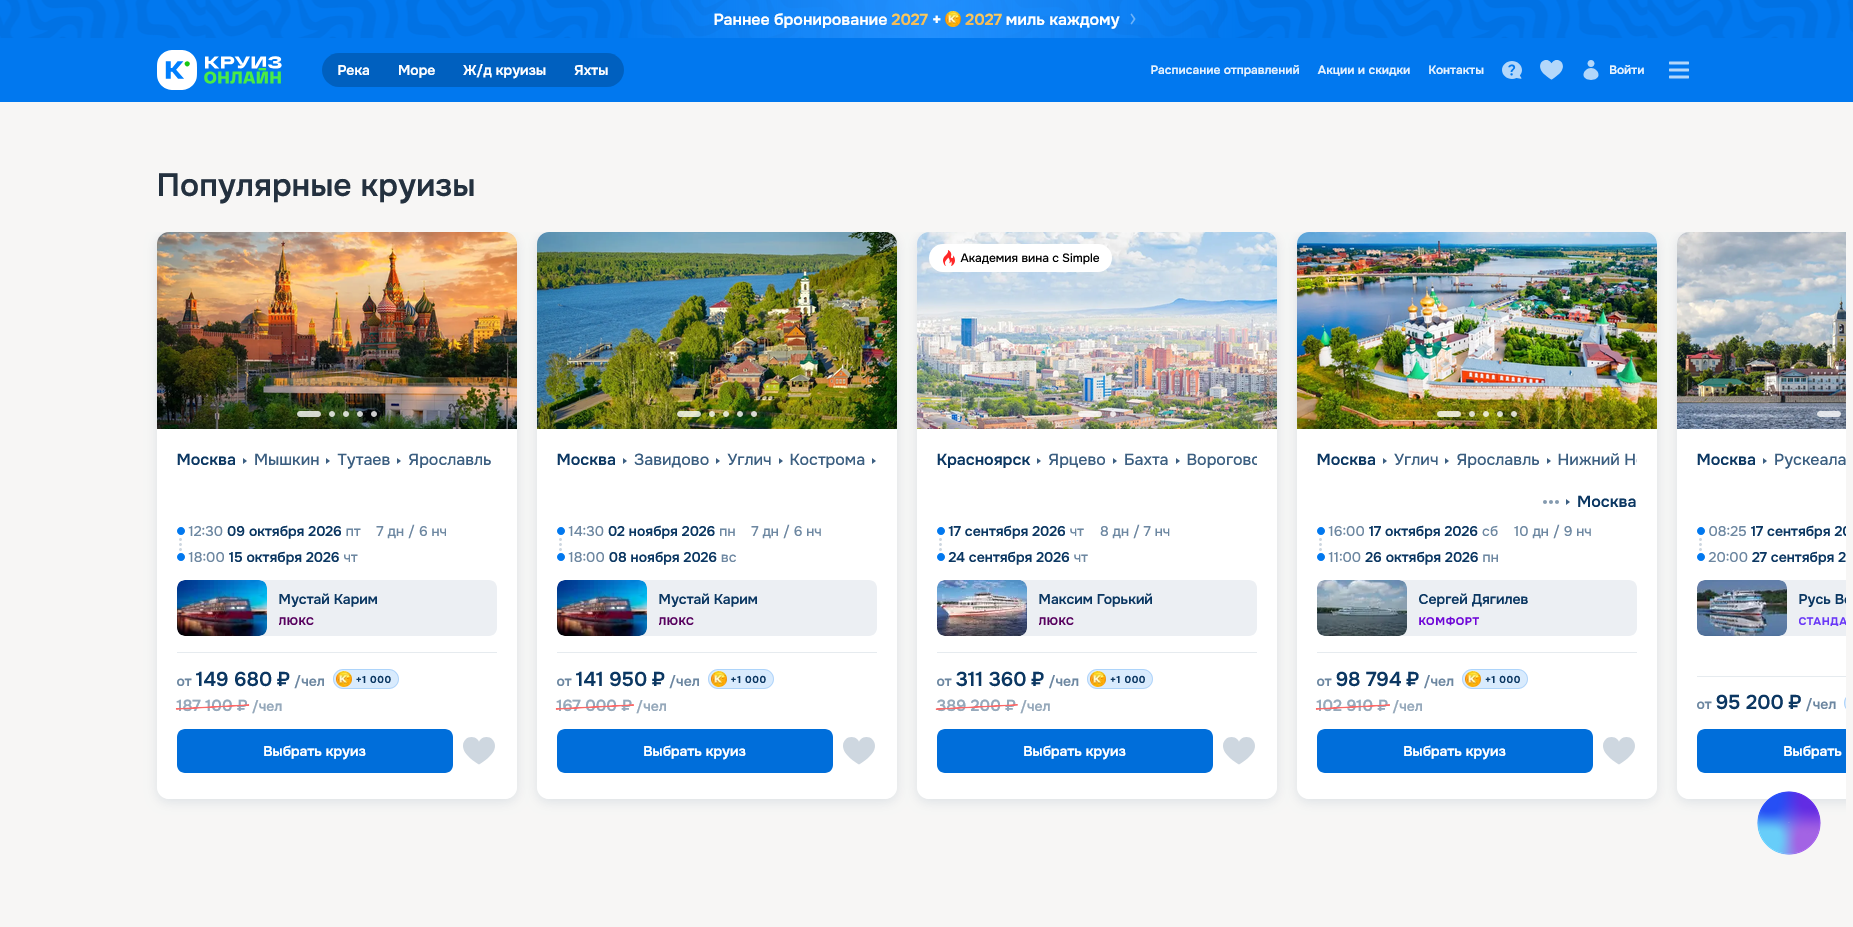Screen dimensions: 1853x927
Task: Click the +1 000 miles badge beside 98 794 ₽
Action: coord(1495,679)
